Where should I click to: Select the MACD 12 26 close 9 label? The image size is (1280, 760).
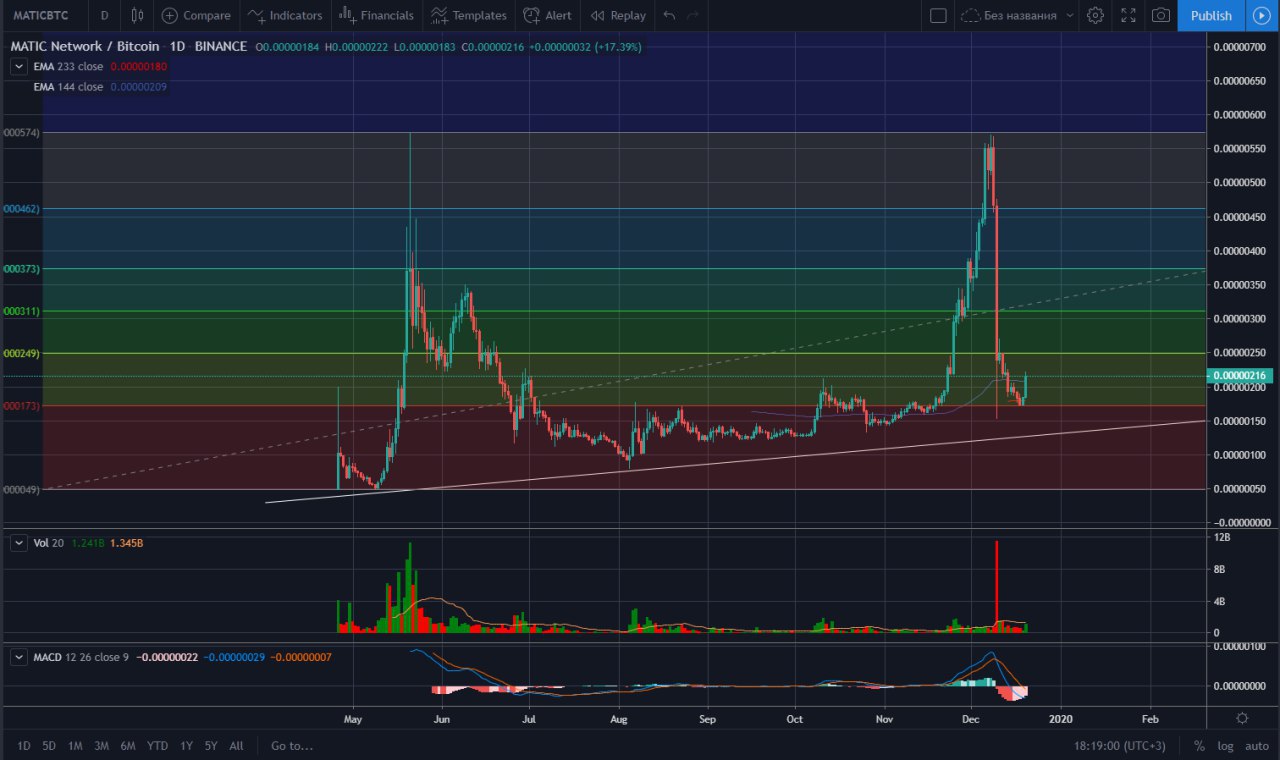click(81, 657)
